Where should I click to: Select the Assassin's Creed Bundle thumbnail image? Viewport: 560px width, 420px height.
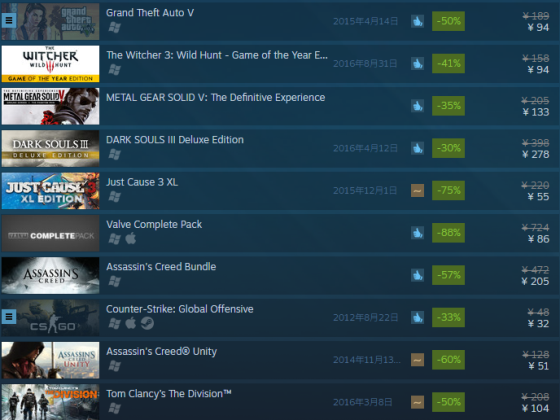(x=50, y=275)
